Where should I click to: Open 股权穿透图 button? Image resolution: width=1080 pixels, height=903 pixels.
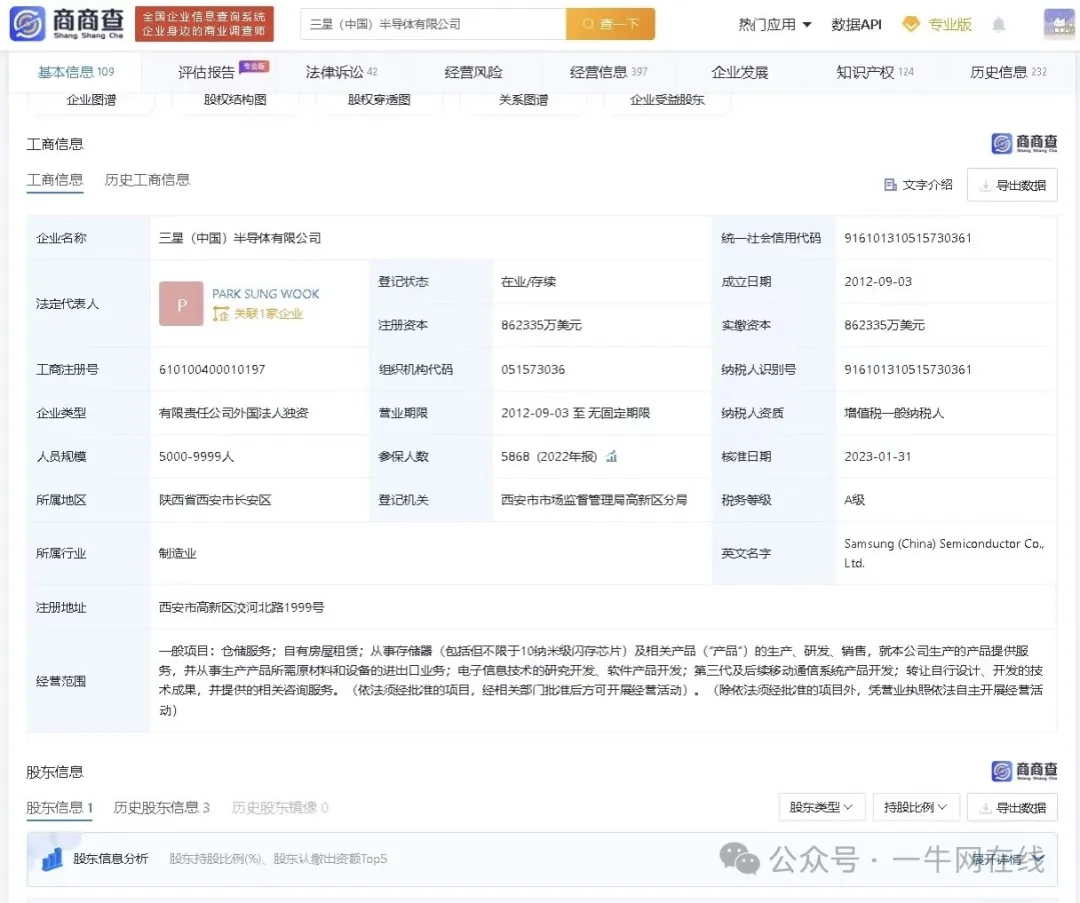pyautogui.click(x=379, y=101)
